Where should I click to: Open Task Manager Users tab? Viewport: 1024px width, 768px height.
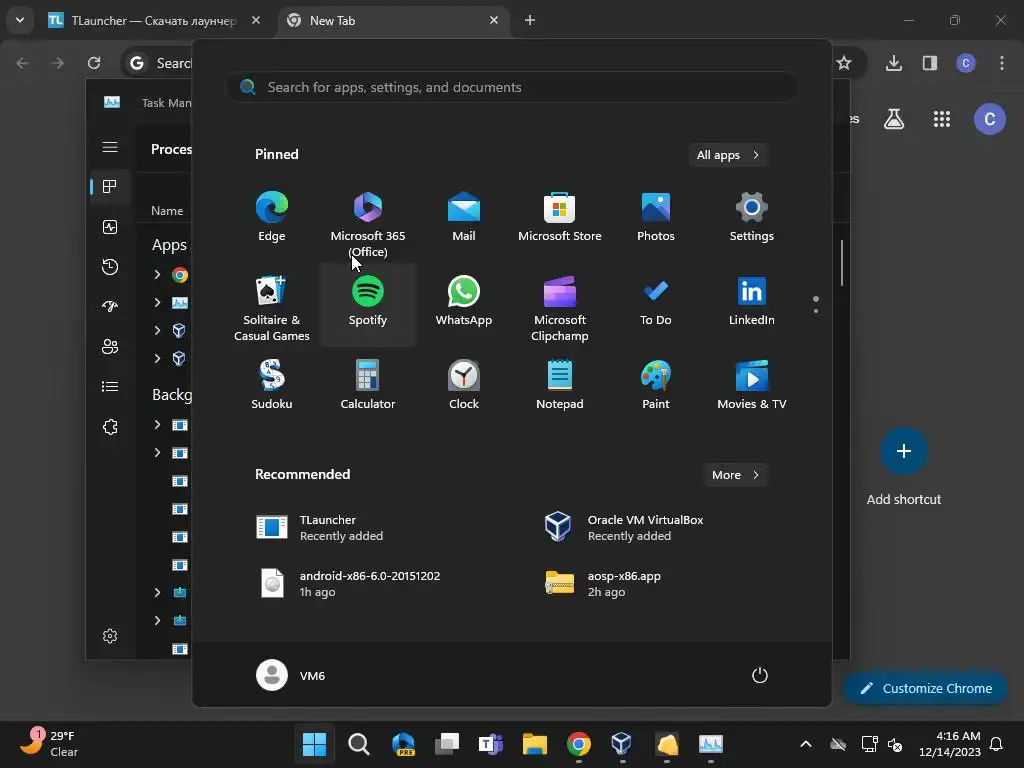110,346
